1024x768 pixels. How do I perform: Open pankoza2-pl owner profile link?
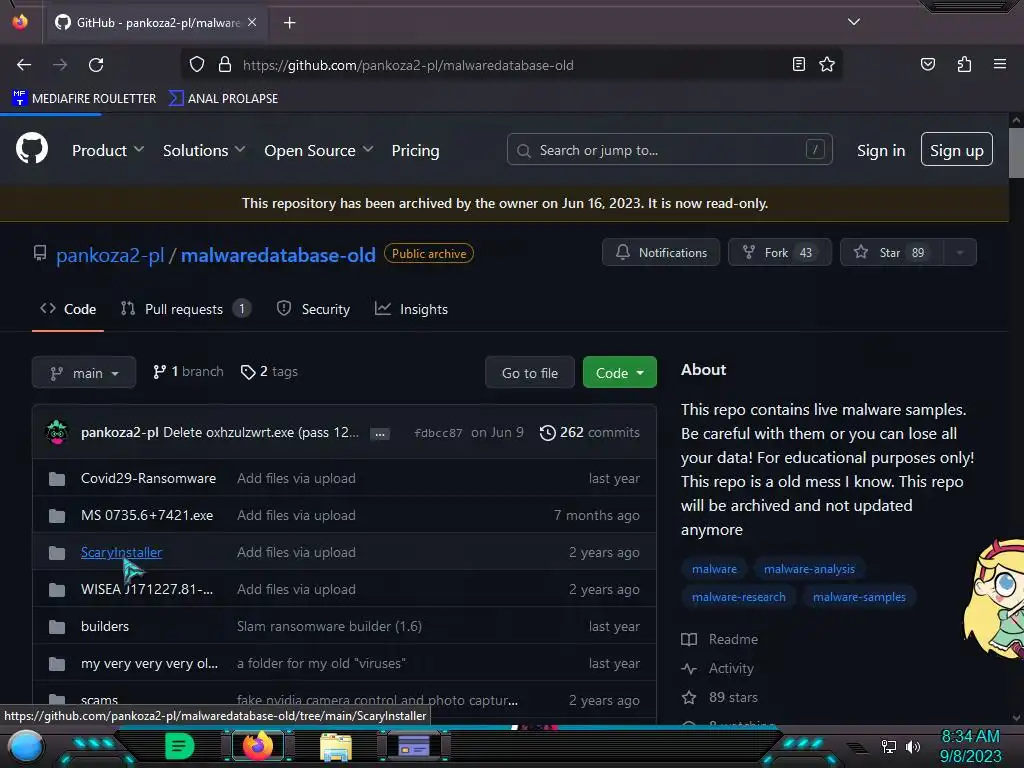110,255
